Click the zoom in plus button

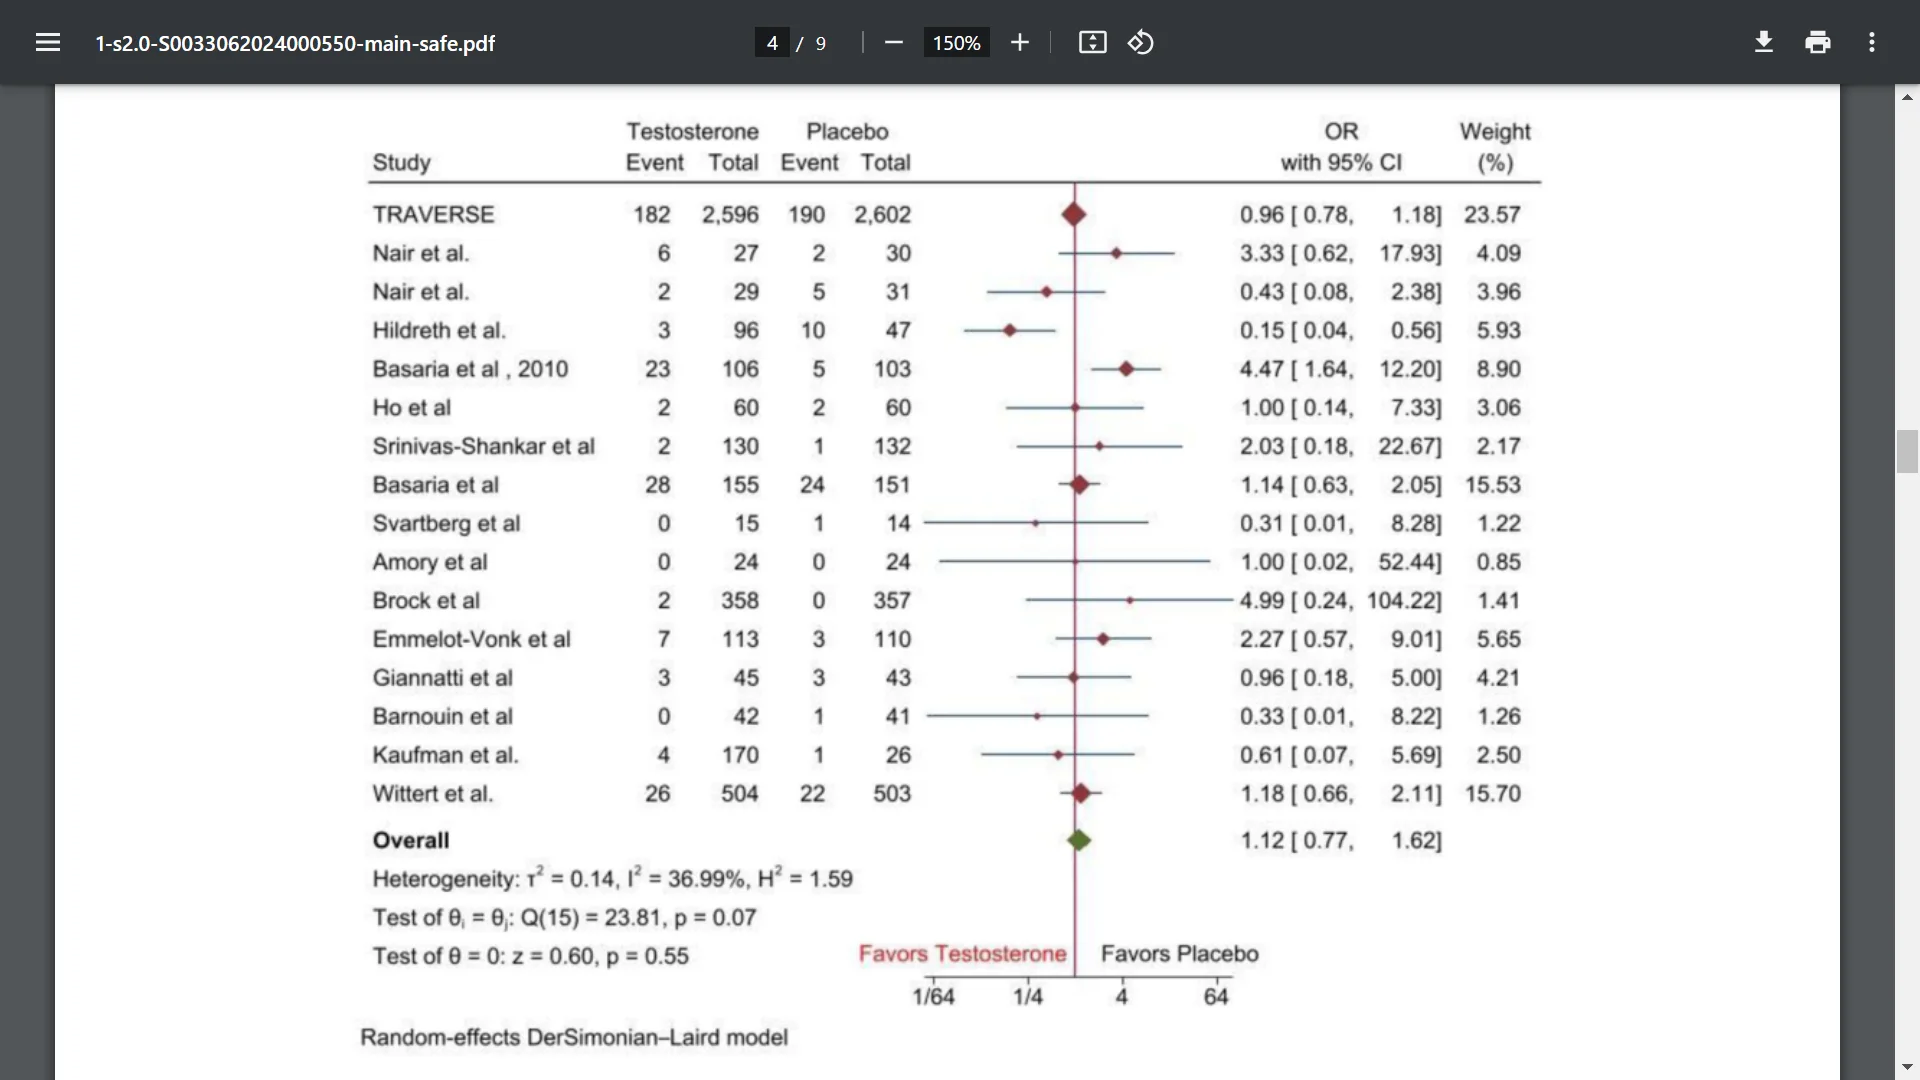[x=1019, y=43]
